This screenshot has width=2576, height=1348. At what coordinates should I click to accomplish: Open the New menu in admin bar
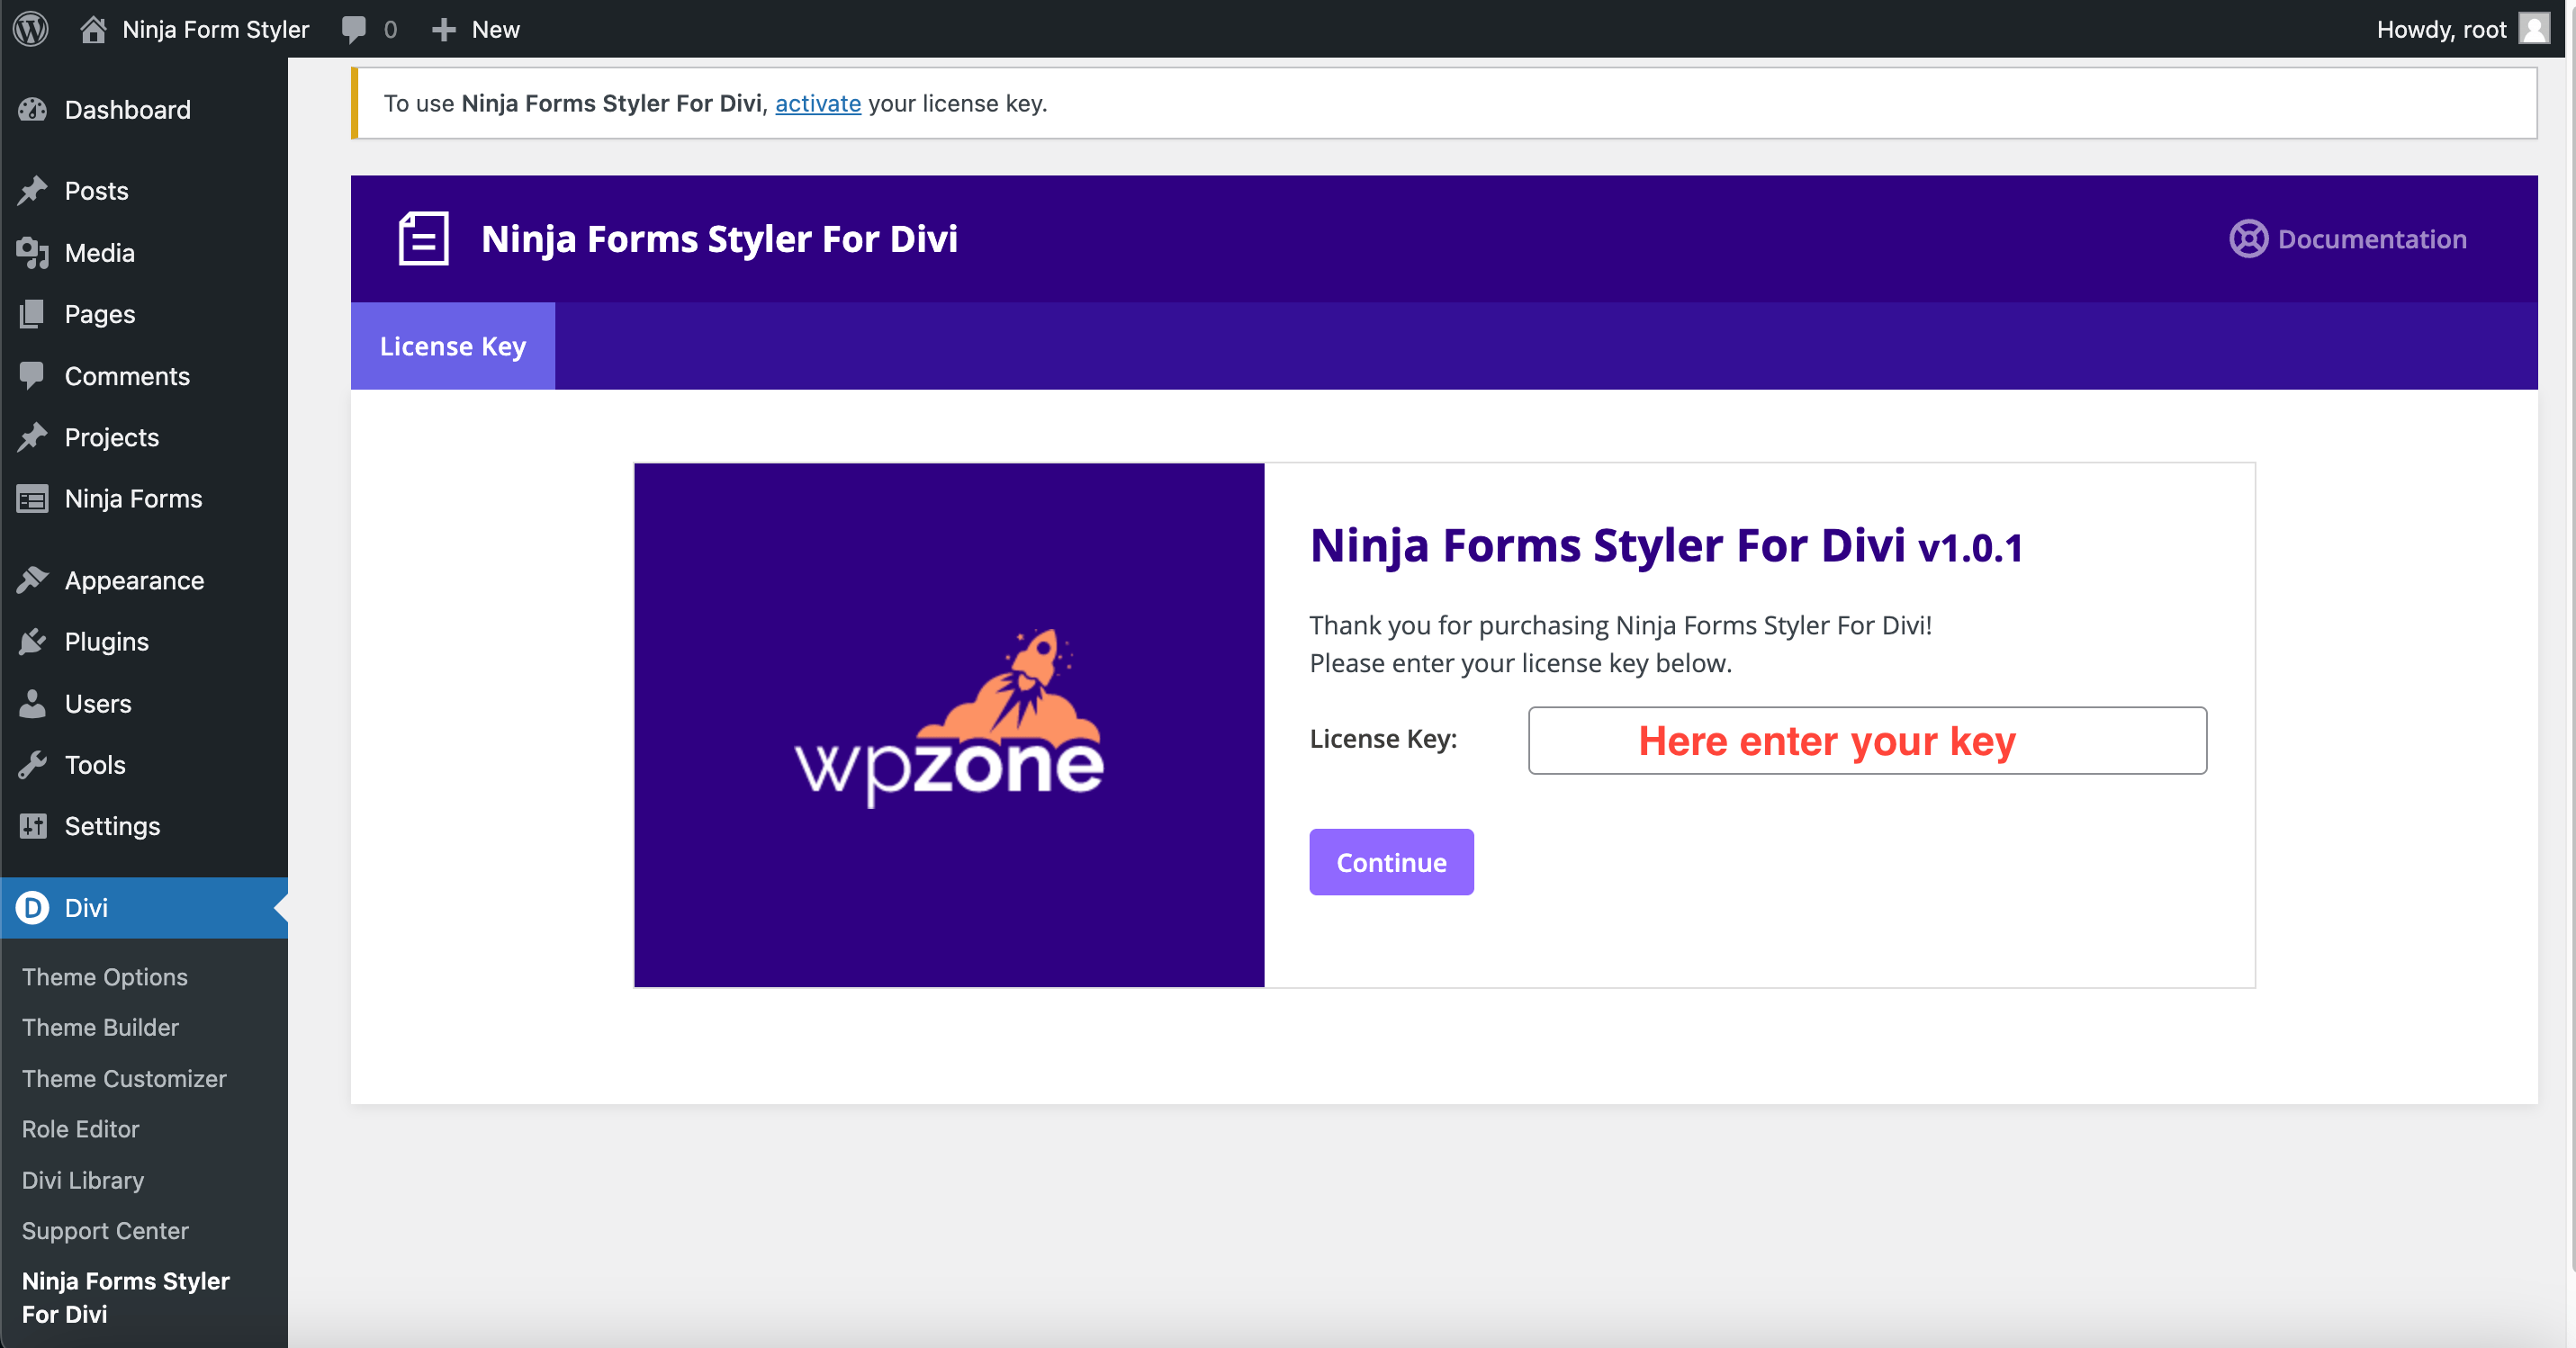pos(476,29)
